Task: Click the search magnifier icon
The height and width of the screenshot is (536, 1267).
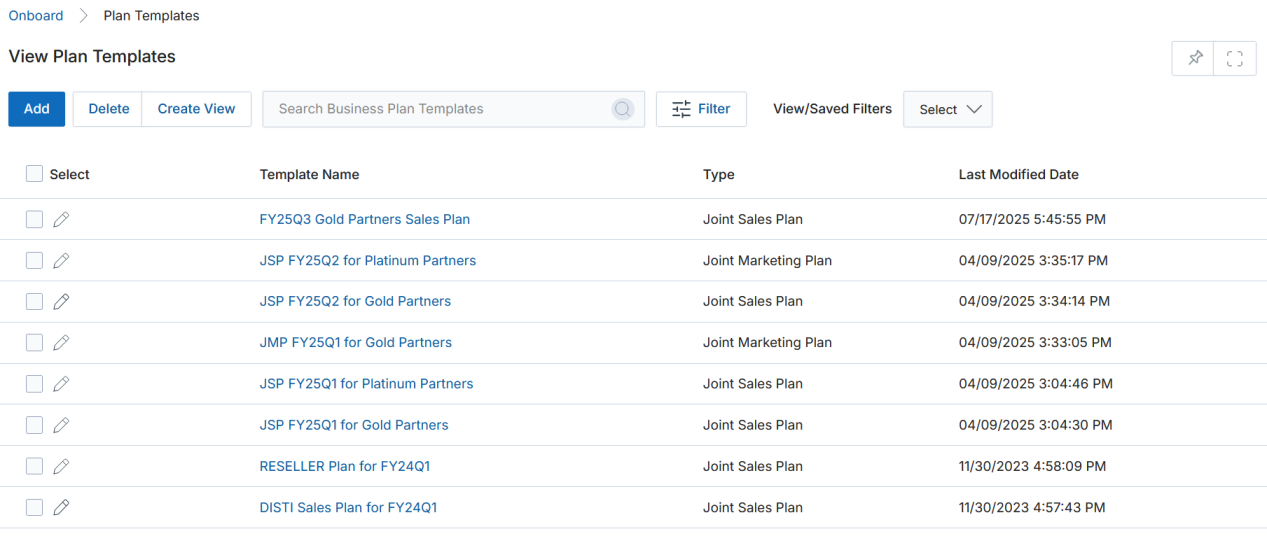Action: point(623,109)
